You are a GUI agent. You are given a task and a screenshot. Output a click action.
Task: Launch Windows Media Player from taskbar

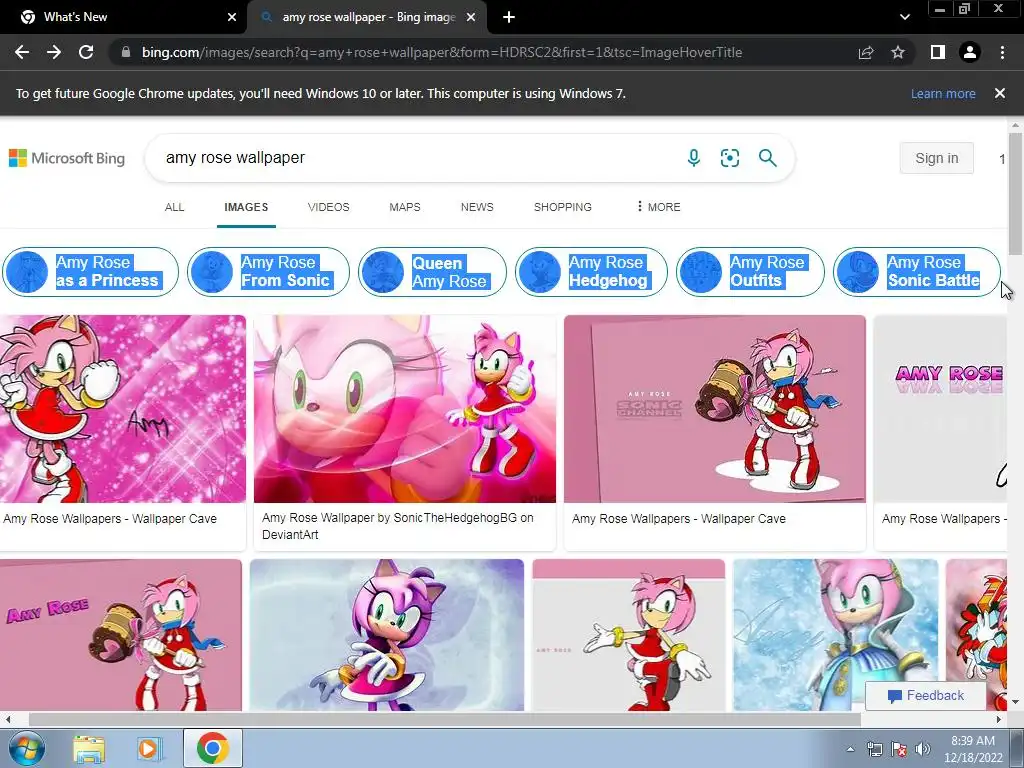point(148,748)
